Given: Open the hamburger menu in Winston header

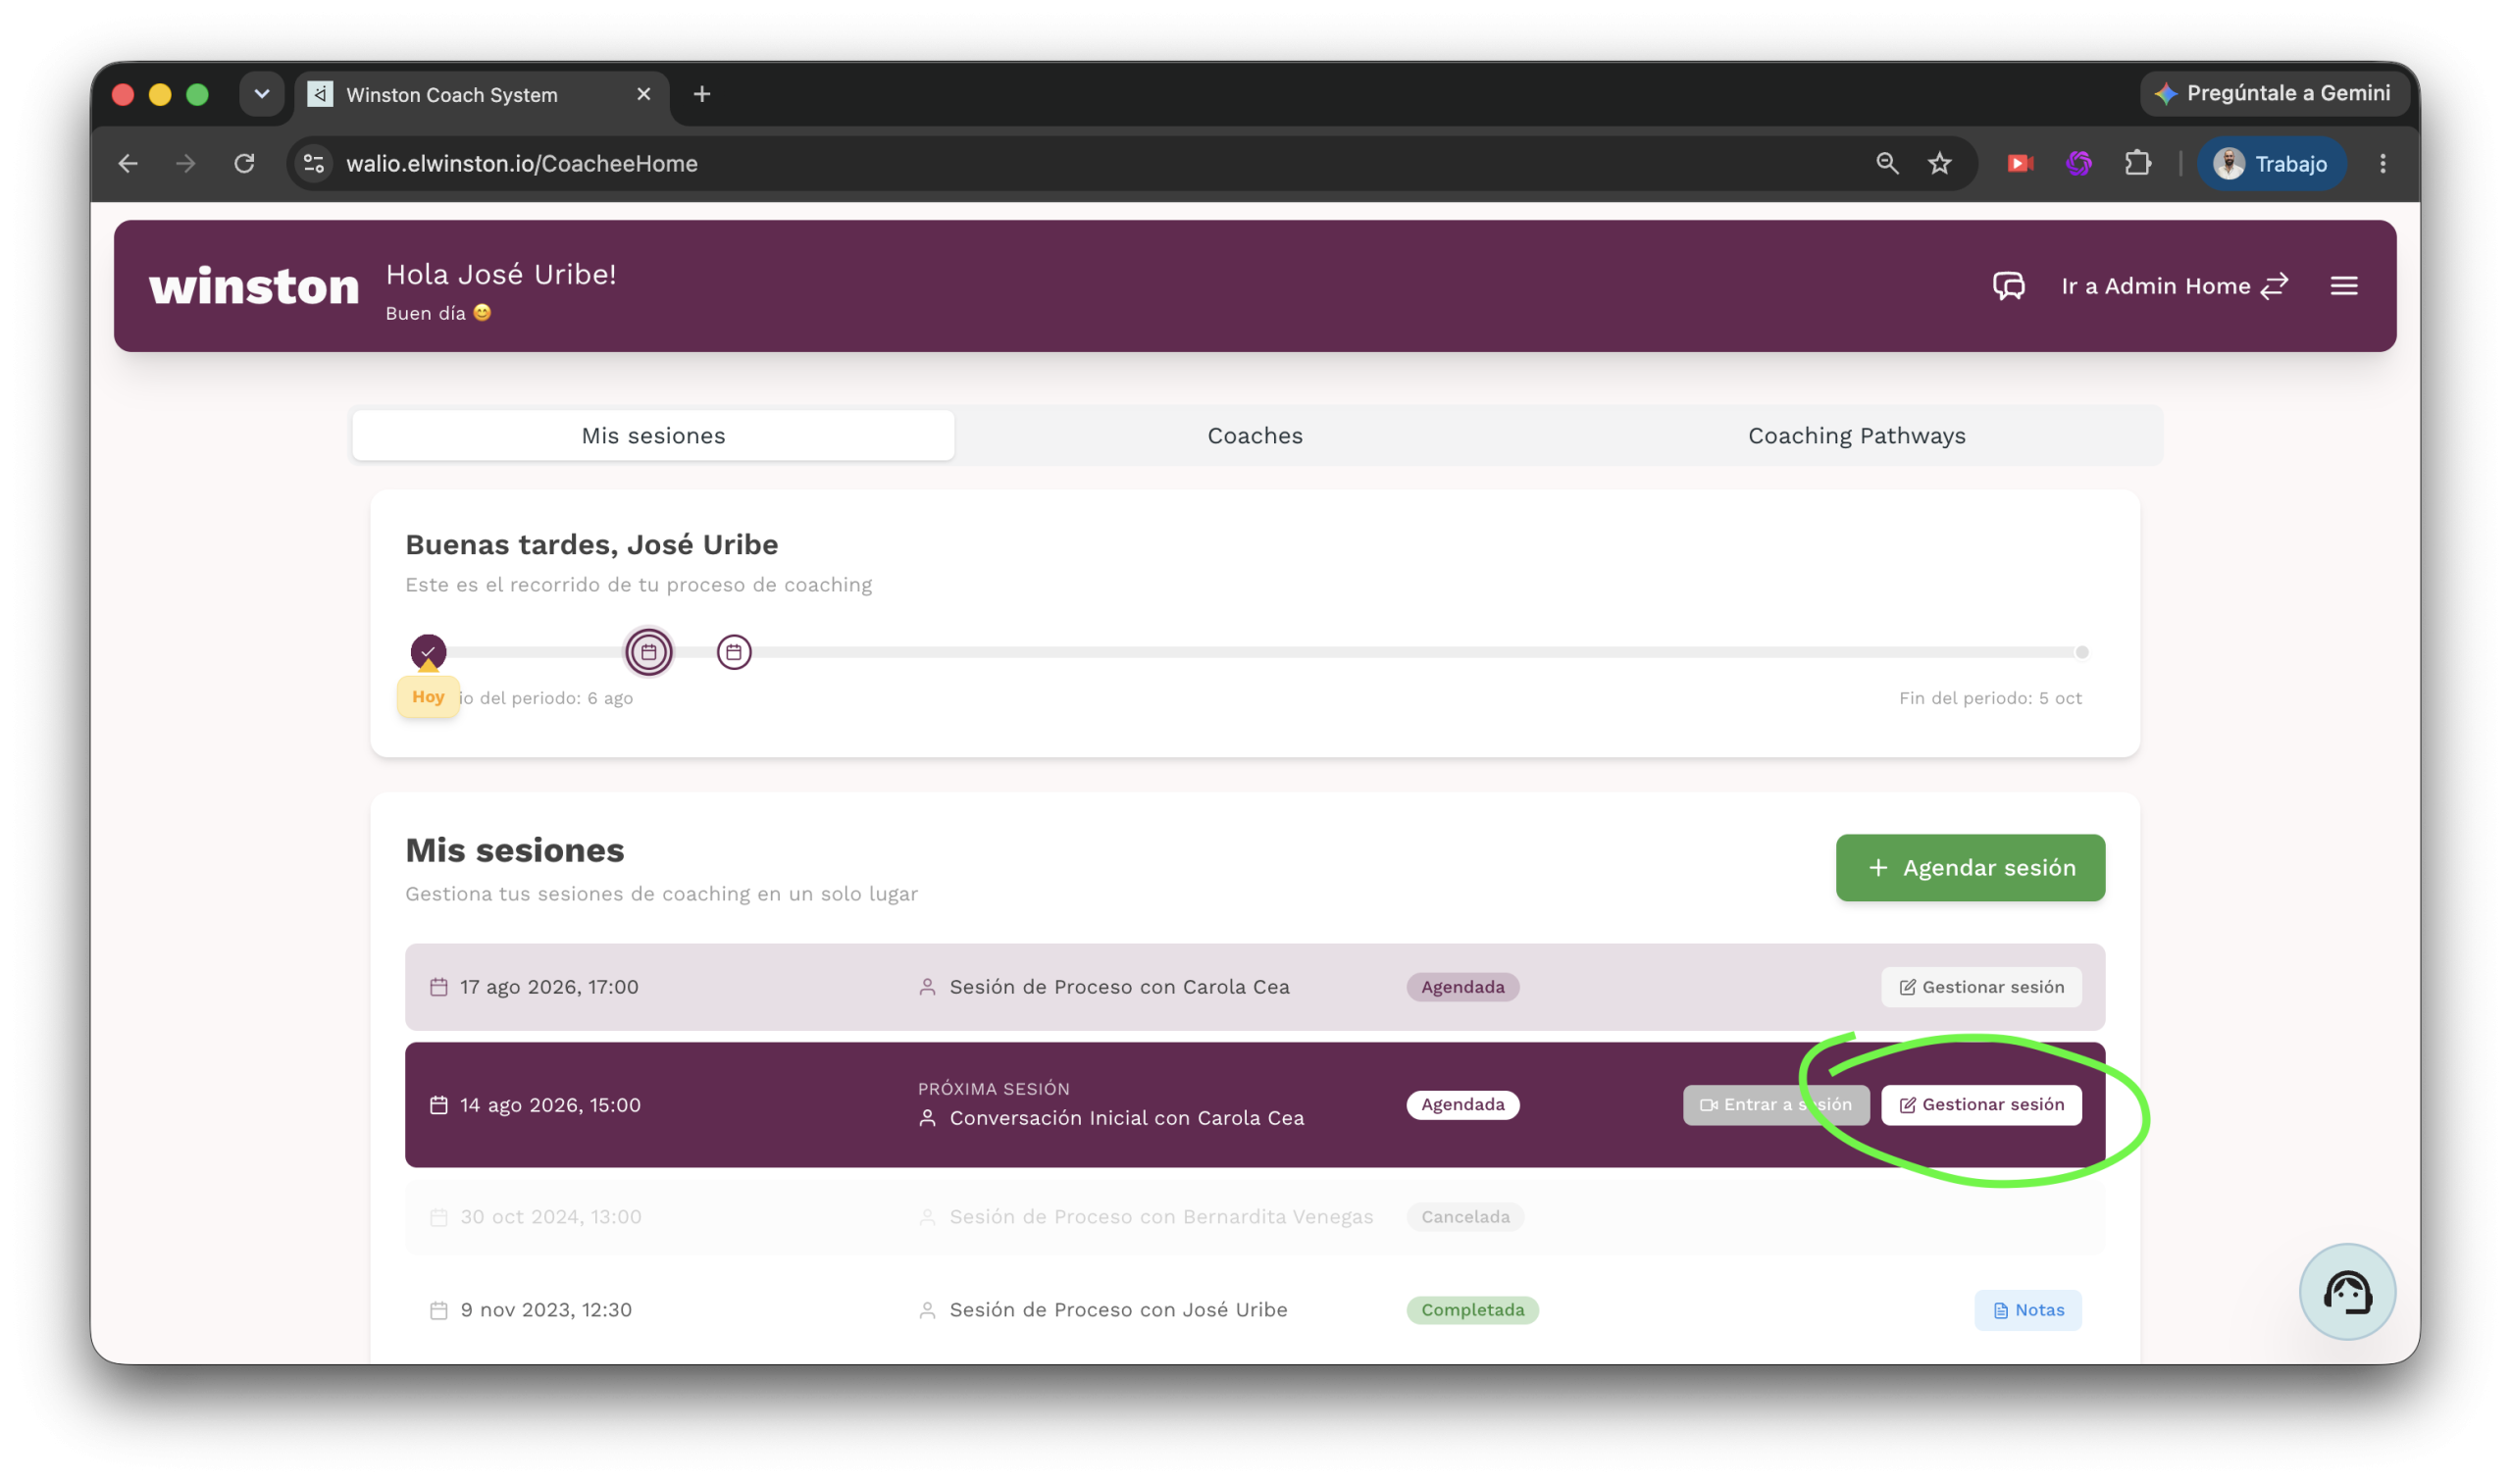Looking at the screenshot, I should [x=2343, y=286].
